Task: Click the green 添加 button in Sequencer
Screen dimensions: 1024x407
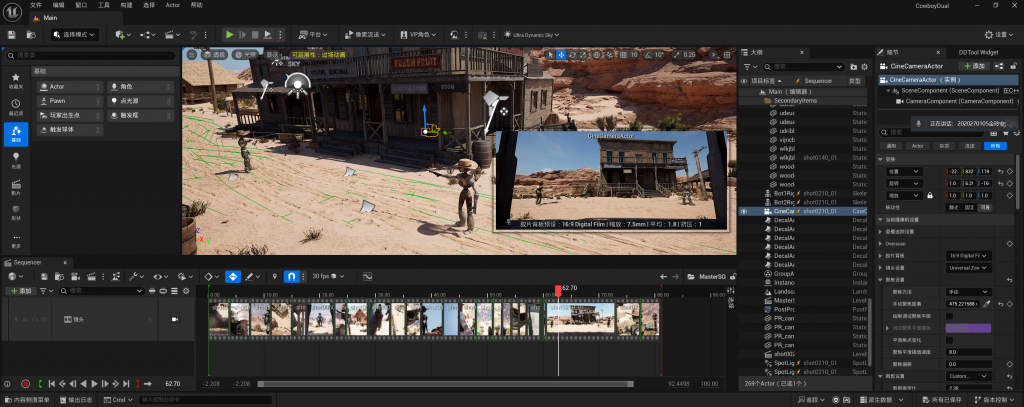Action: pyautogui.click(x=22, y=290)
